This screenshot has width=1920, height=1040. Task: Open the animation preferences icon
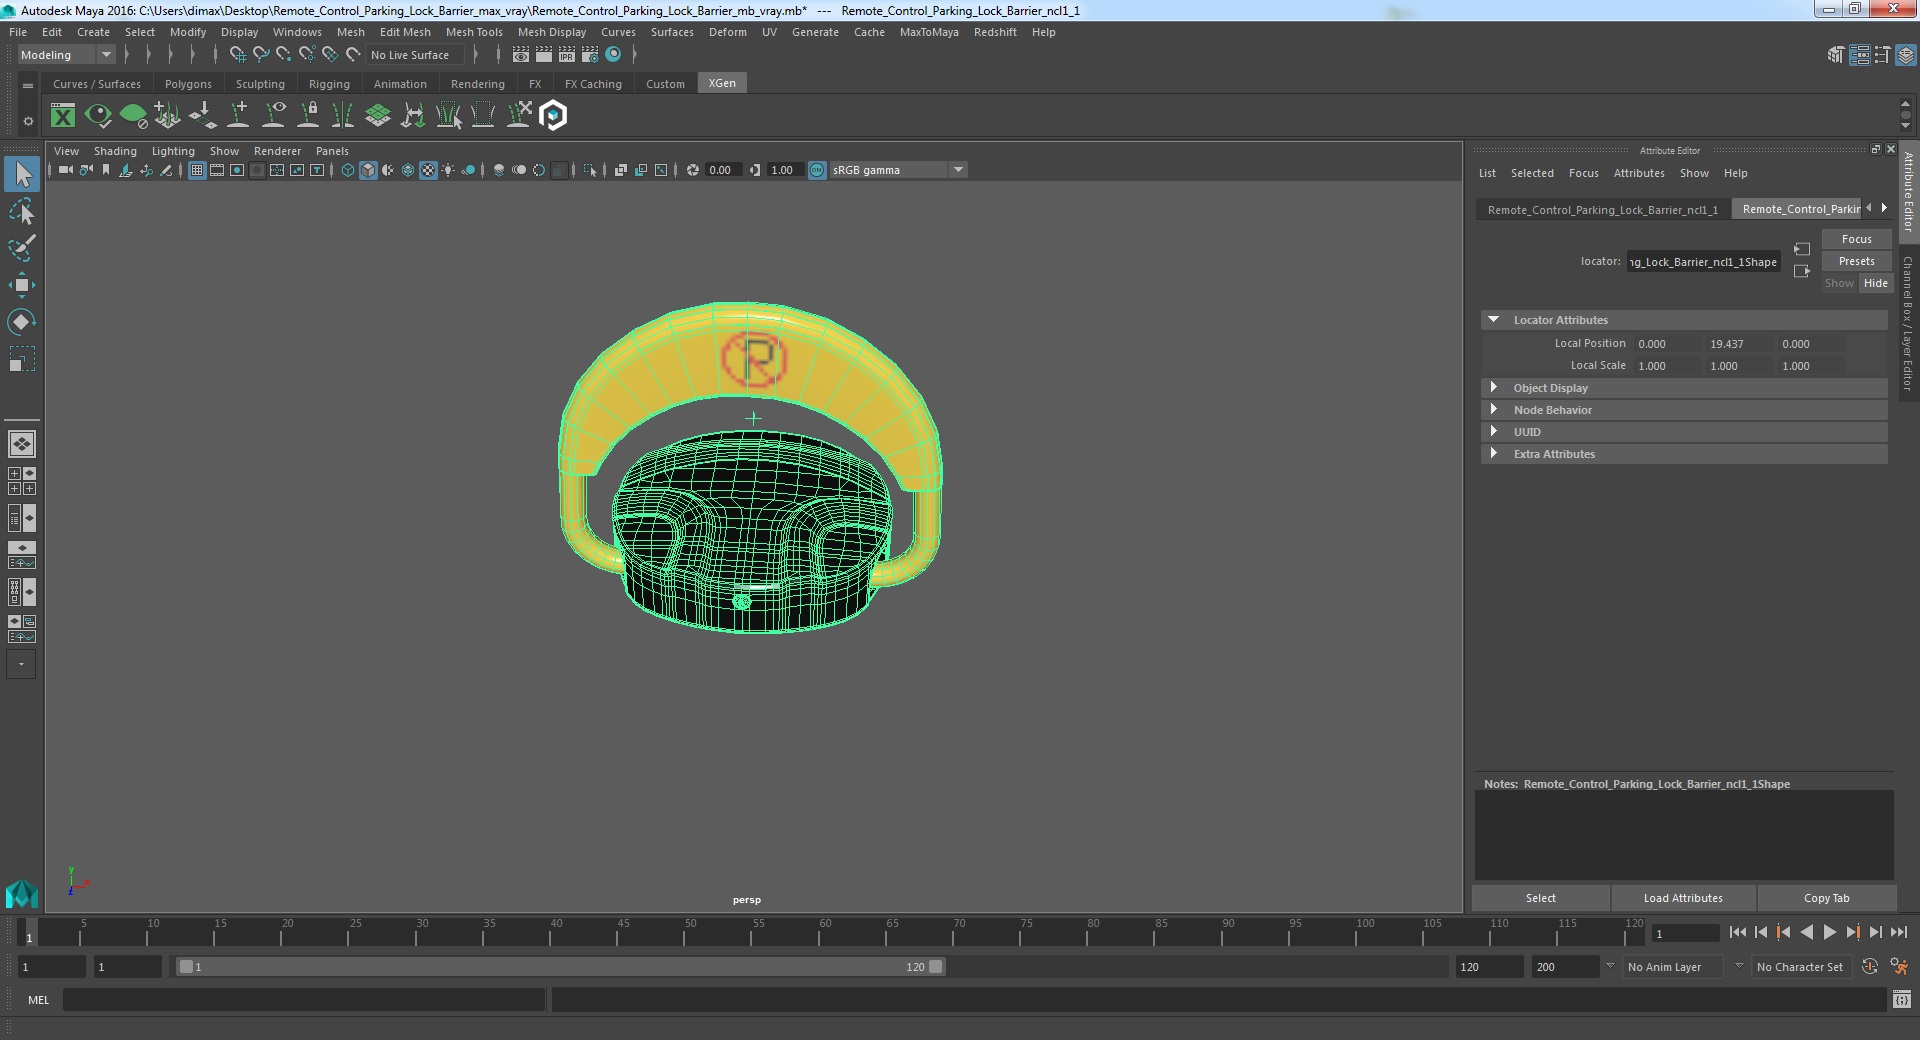click(1900, 966)
